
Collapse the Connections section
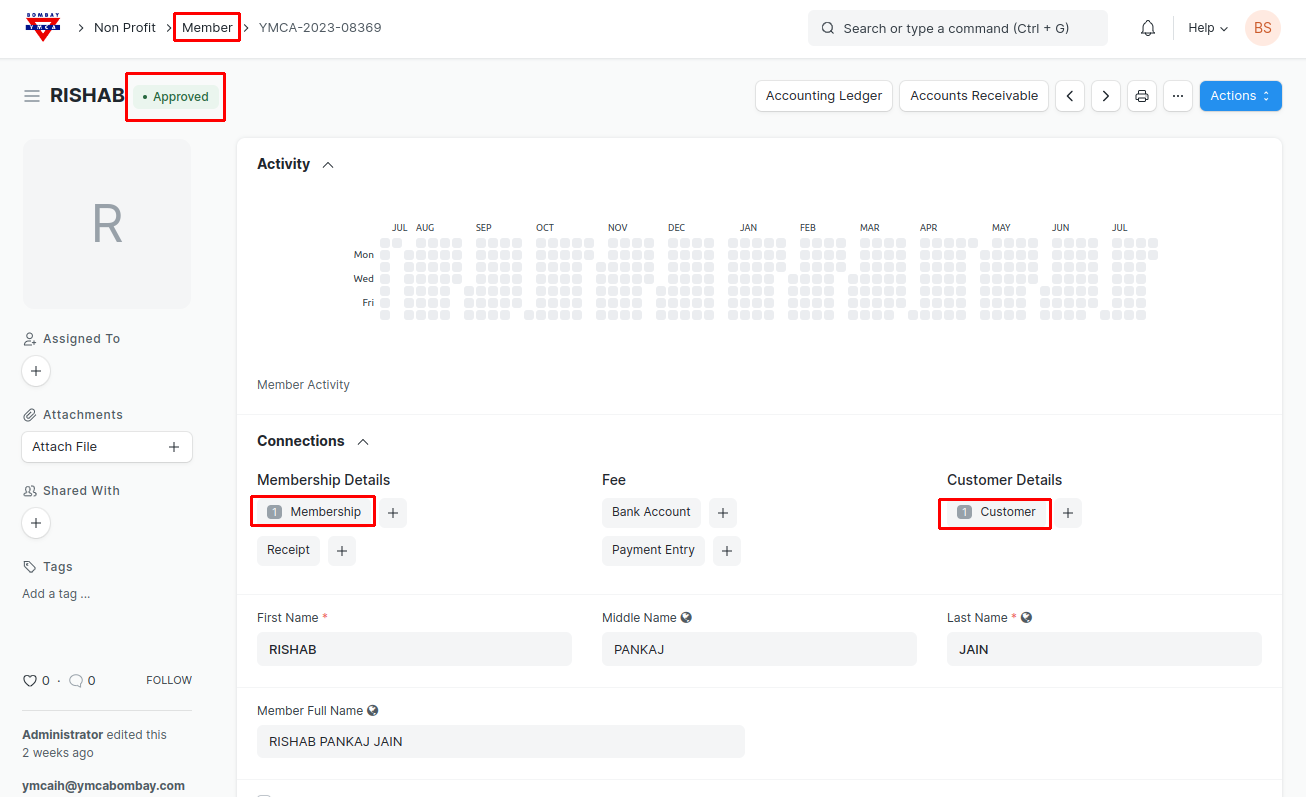coord(363,442)
